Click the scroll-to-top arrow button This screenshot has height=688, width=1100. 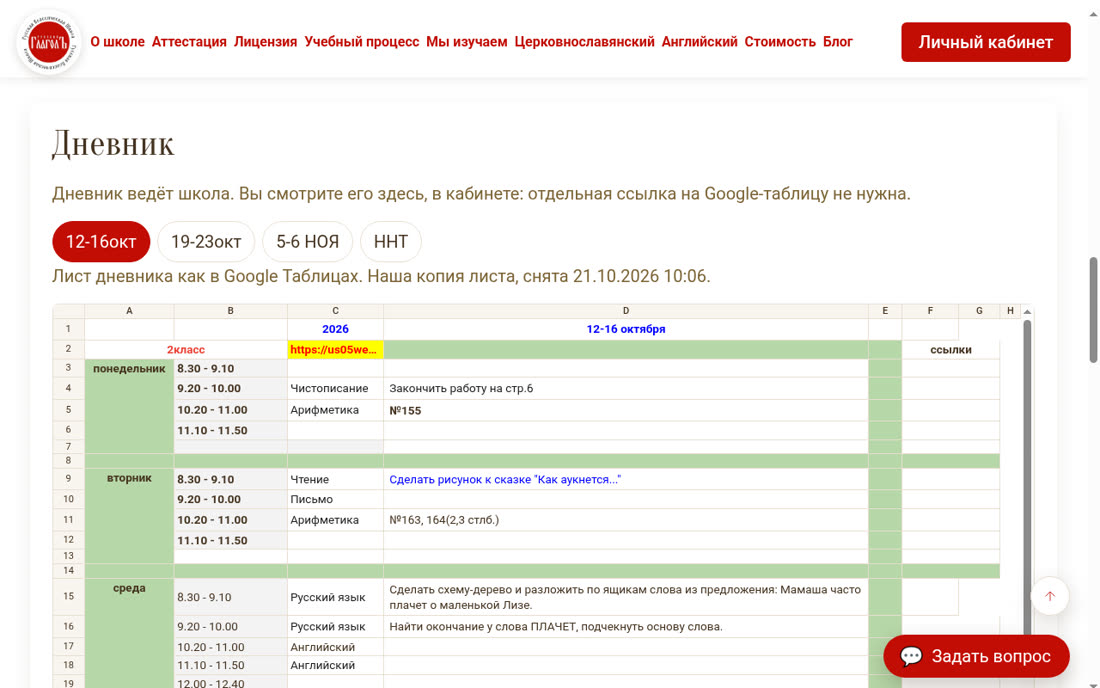click(x=1049, y=596)
